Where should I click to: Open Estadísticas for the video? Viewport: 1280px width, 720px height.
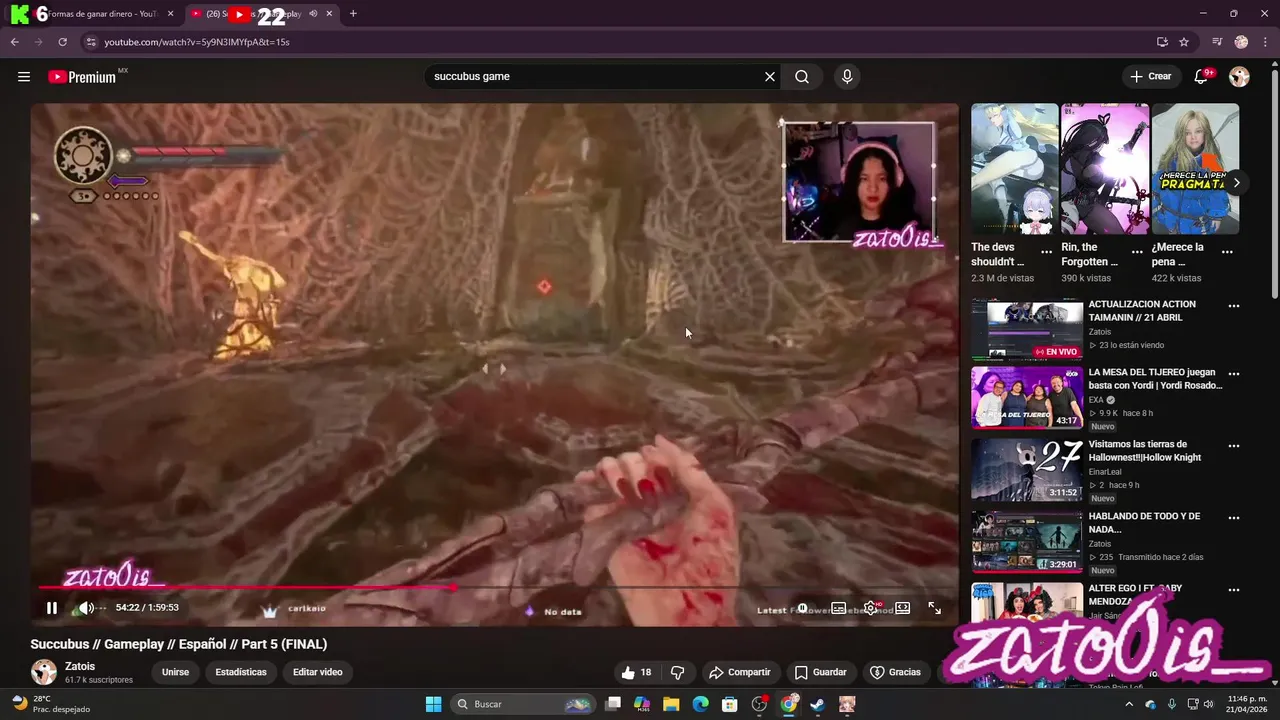click(241, 672)
